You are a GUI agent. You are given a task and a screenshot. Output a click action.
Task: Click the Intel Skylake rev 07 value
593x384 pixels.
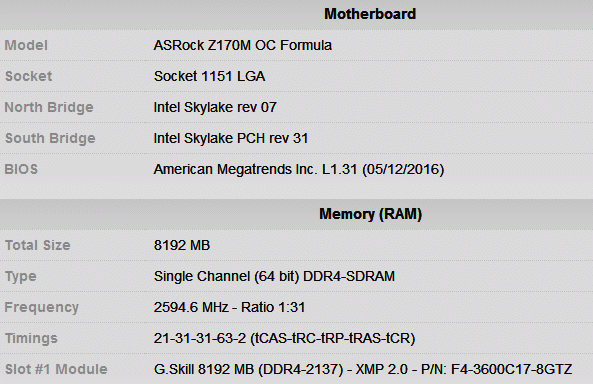pyautogui.click(x=215, y=107)
